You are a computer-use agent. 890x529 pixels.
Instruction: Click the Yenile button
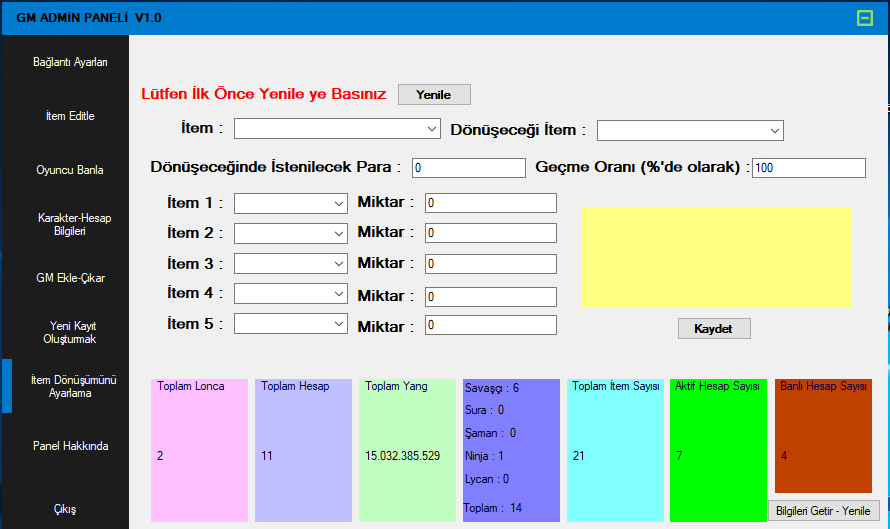click(x=434, y=94)
